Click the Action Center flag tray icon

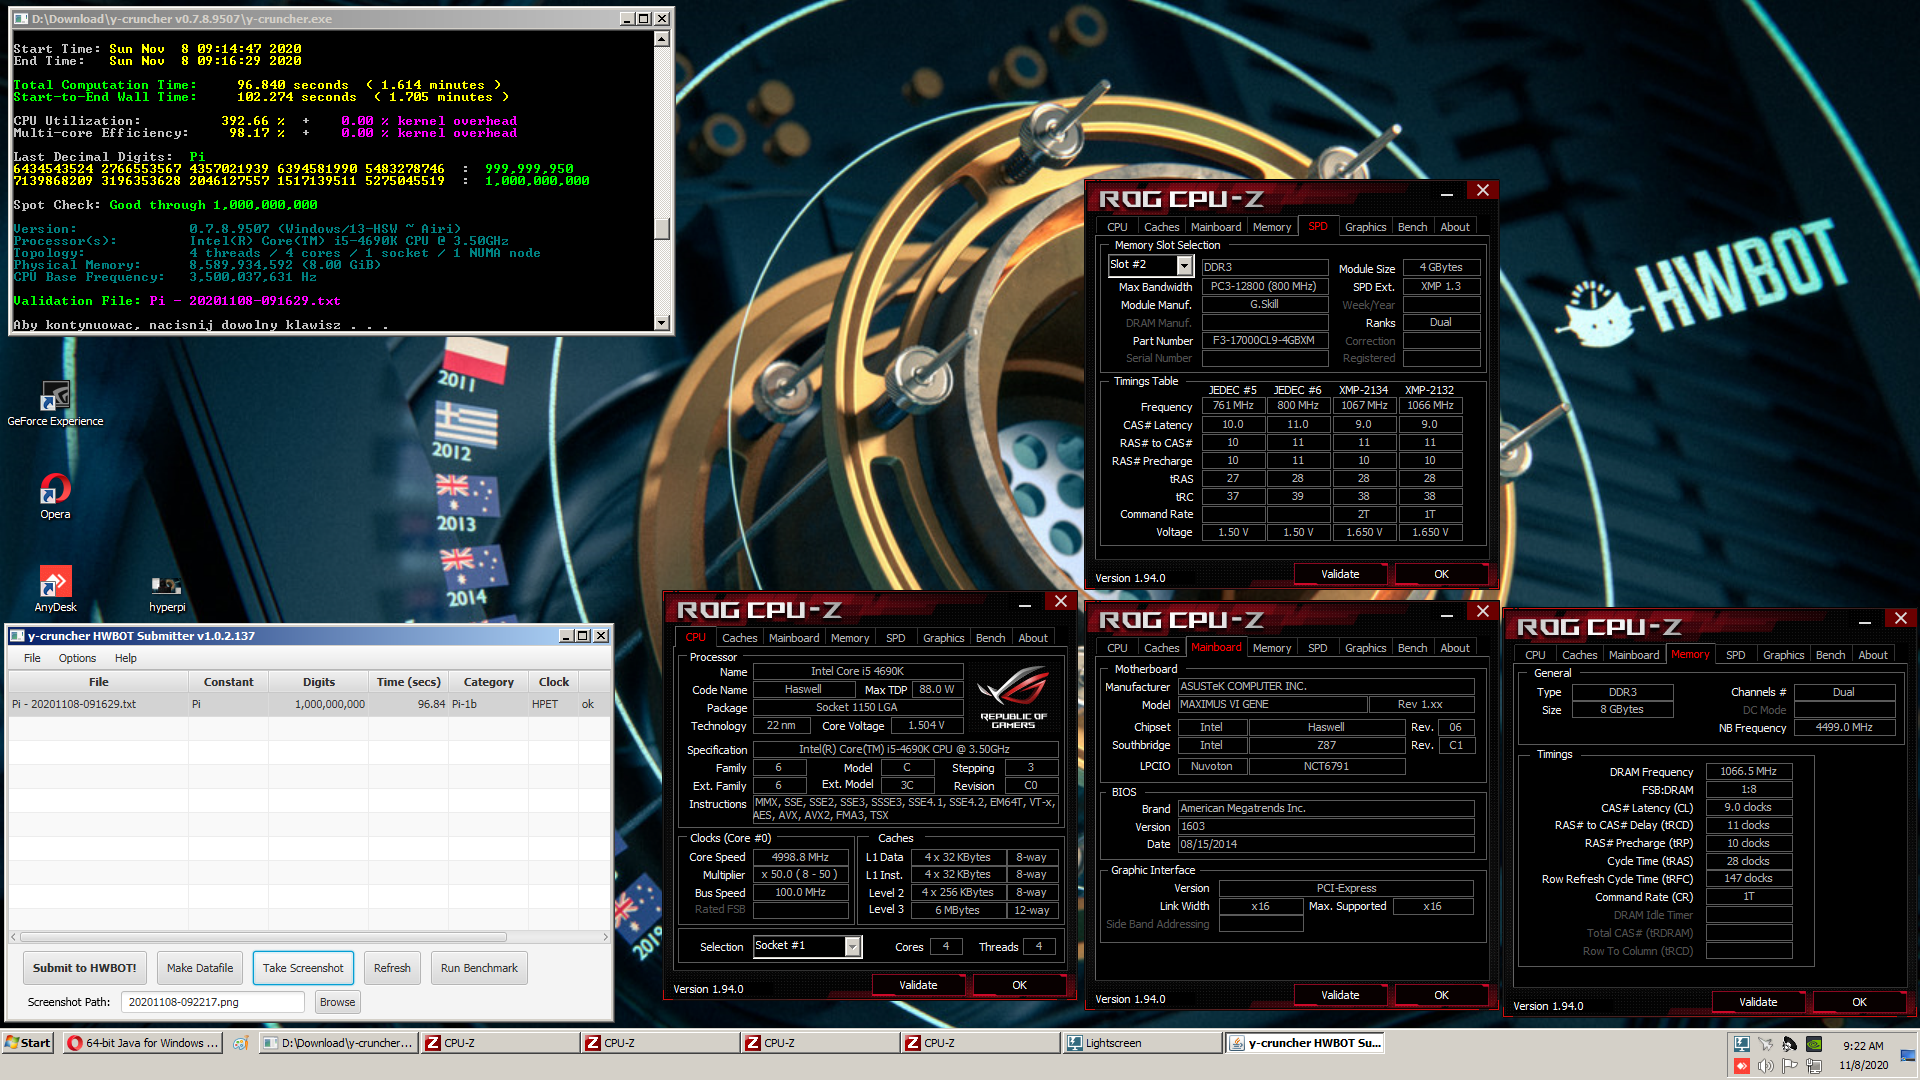tap(1790, 1066)
